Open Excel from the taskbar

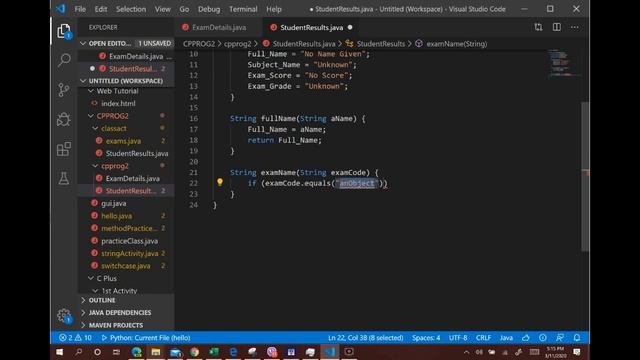(x=213, y=352)
